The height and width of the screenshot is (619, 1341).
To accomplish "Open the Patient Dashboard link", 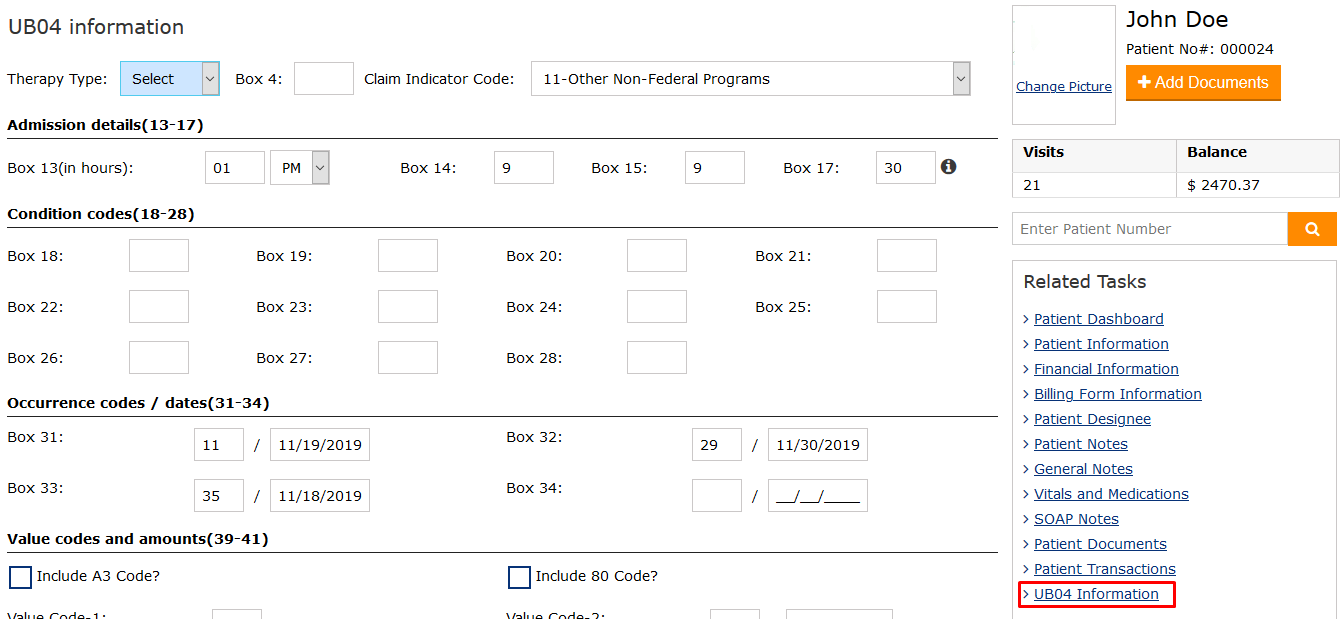I will click(x=1098, y=319).
